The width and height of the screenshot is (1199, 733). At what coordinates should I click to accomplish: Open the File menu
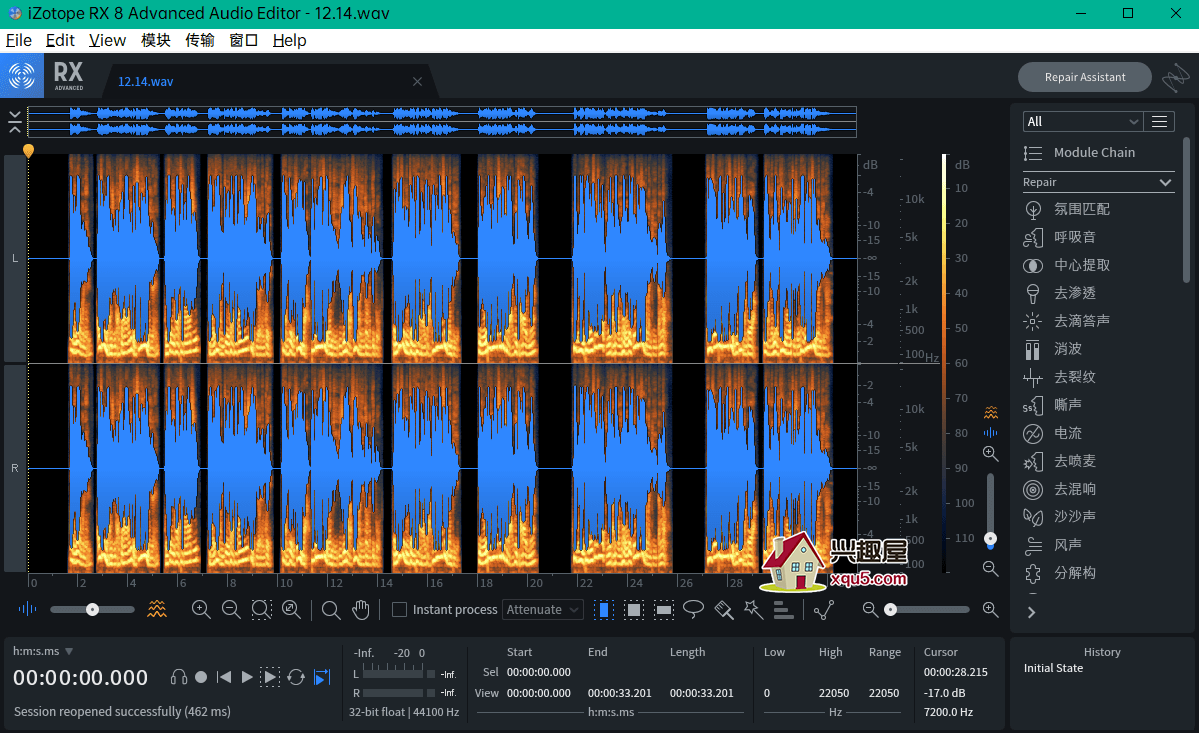pos(18,41)
